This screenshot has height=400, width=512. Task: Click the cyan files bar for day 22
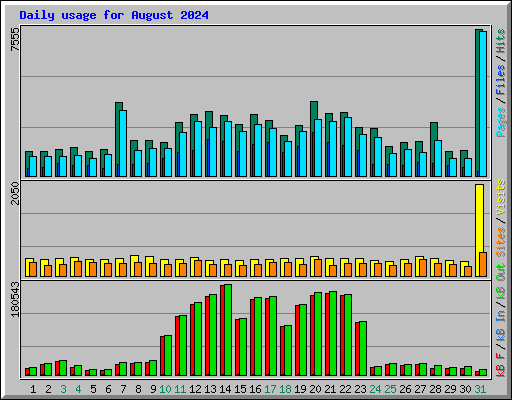[x=348, y=147]
